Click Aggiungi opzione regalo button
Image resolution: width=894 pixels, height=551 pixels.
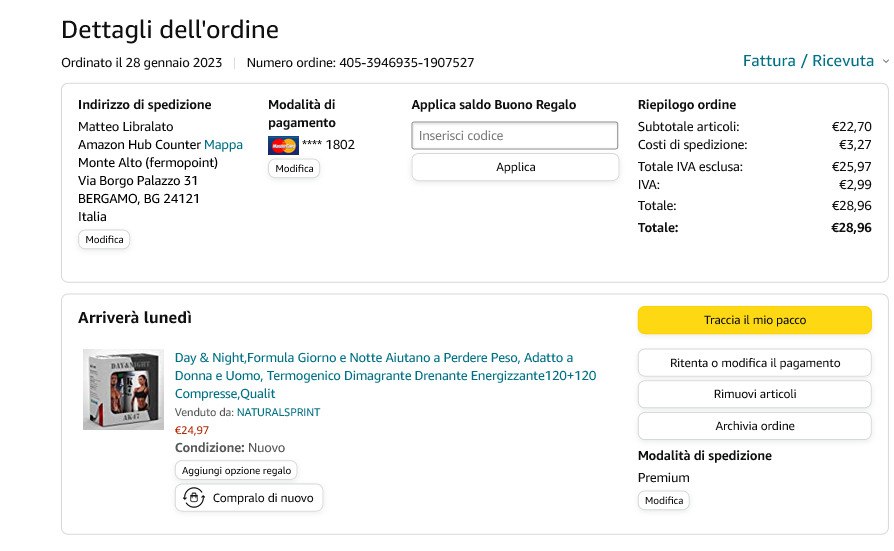[x=236, y=470]
